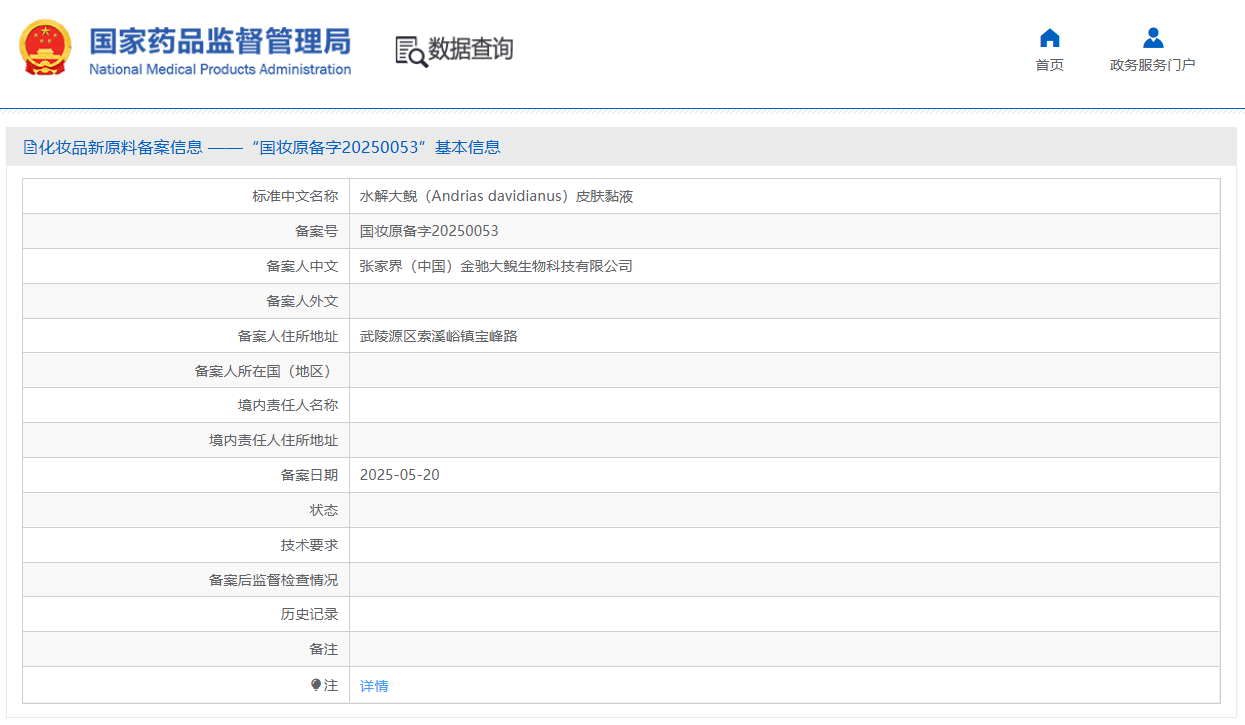This screenshot has width=1245, height=725.
Task: Click the 备案日期 label
Action: coord(309,475)
